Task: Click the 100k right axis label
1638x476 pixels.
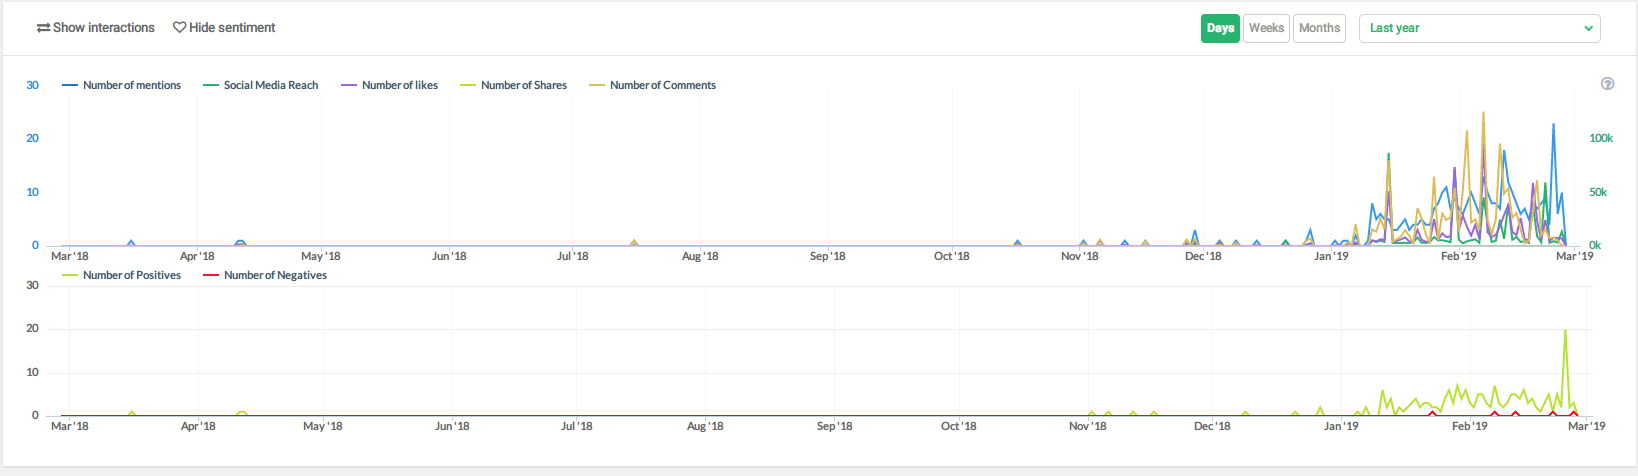Action: click(1601, 138)
